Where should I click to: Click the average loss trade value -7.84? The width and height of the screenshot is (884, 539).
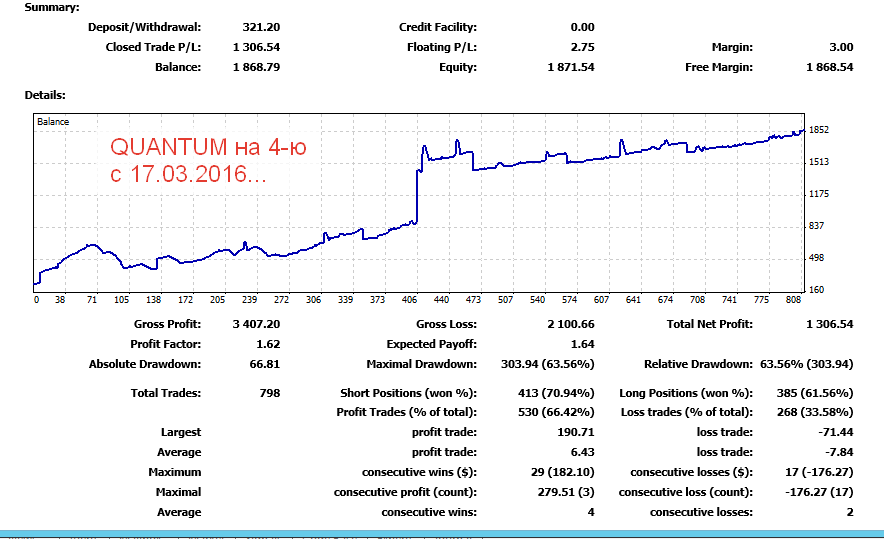click(x=839, y=452)
